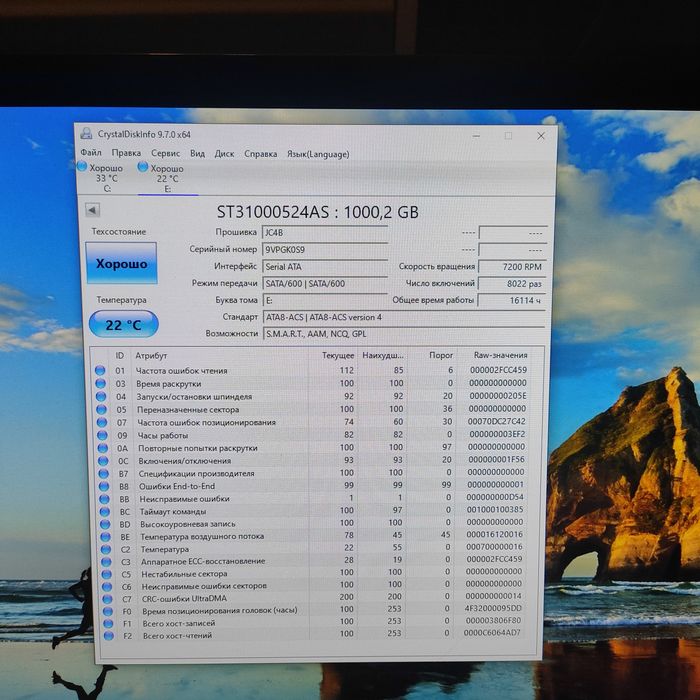Viewport: 700px width, 700px height.
Task: Click the power-on count field 8022 раз
Action: [x=512, y=283]
